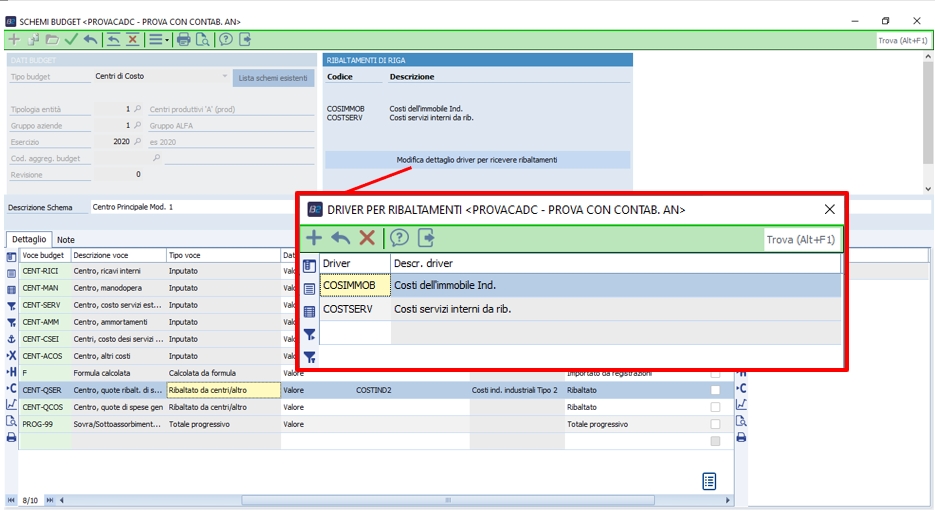Click the open folder icon in main toolbar

coord(52,40)
